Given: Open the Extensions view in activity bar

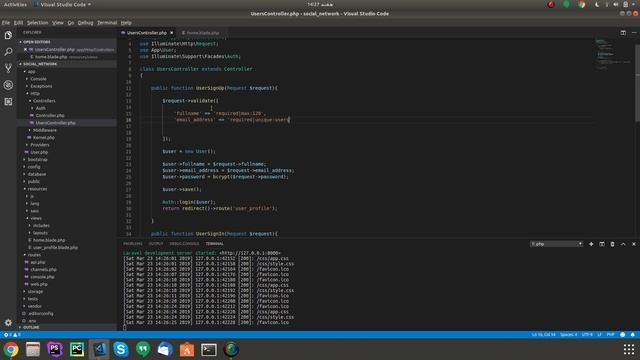Looking at the screenshot, I should (x=8, y=102).
